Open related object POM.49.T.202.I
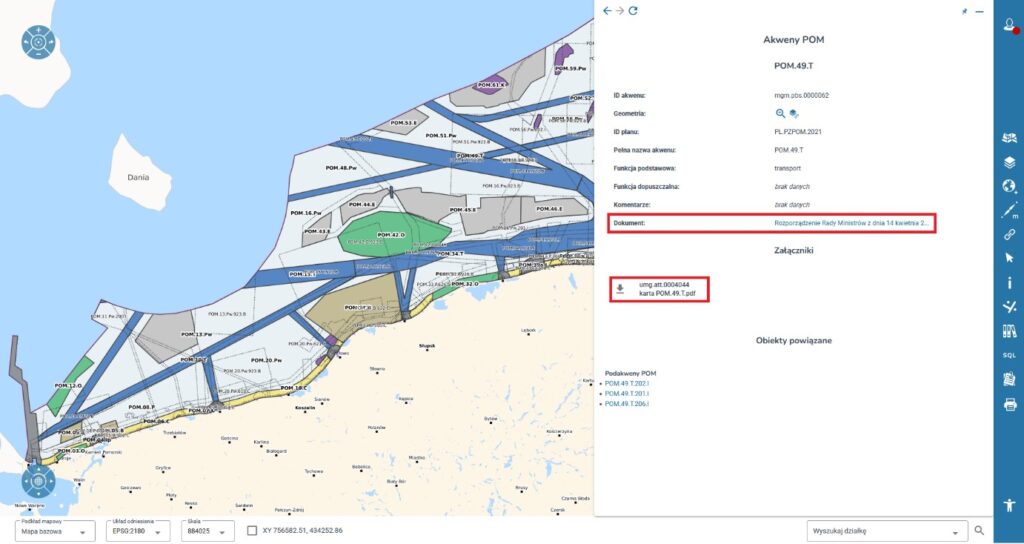This screenshot has height=544, width=1024. pos(627,382)
